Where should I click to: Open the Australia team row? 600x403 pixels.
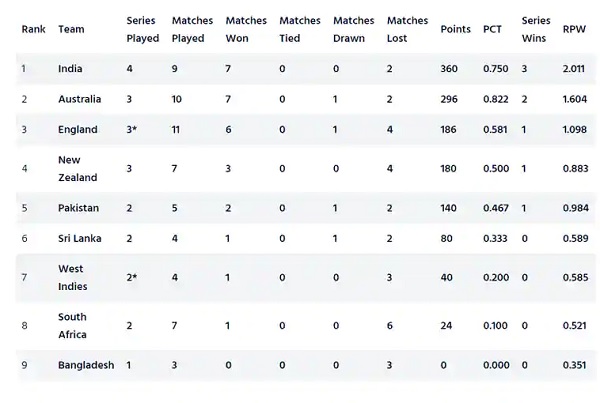pos(305,99)
